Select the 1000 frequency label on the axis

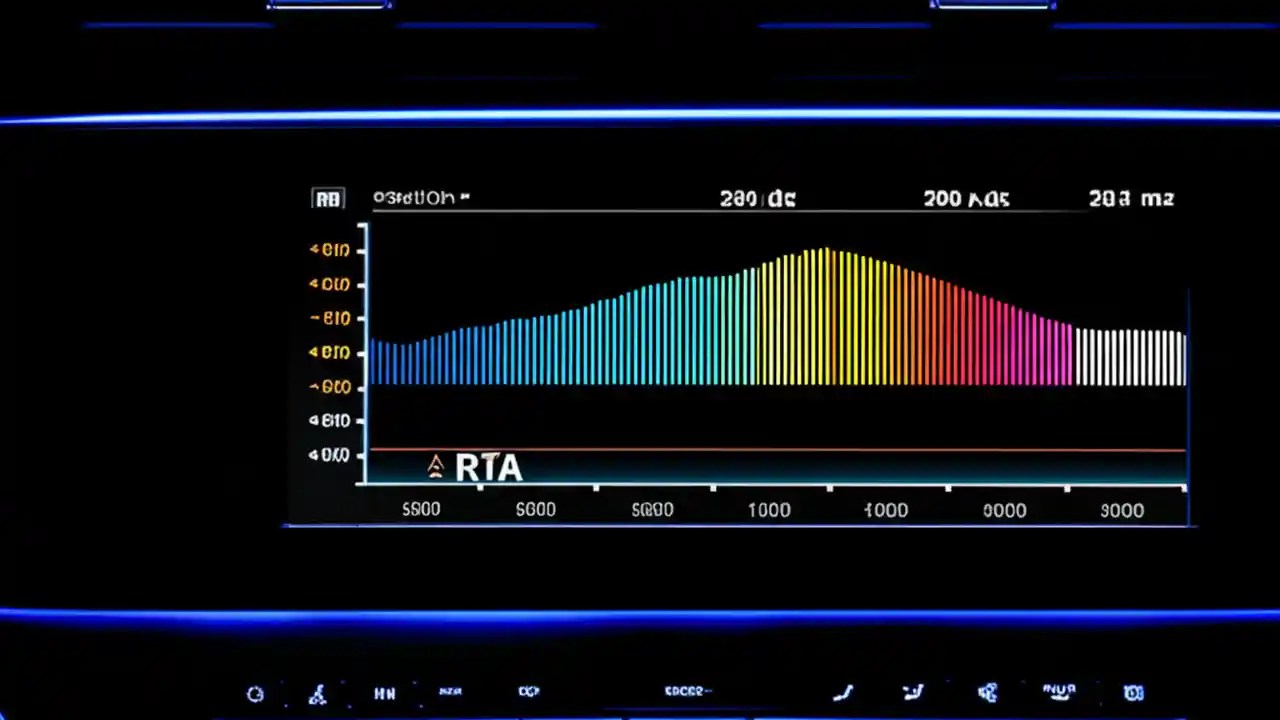(768, 510)
